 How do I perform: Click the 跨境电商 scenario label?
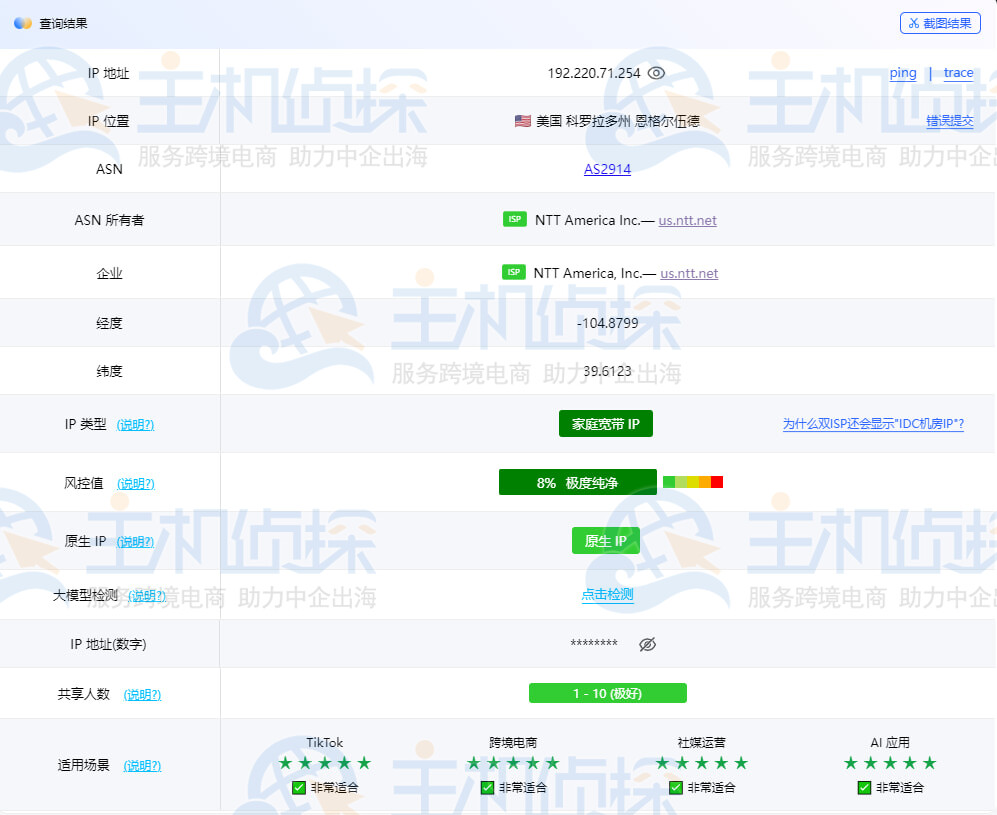coord(513,743)
